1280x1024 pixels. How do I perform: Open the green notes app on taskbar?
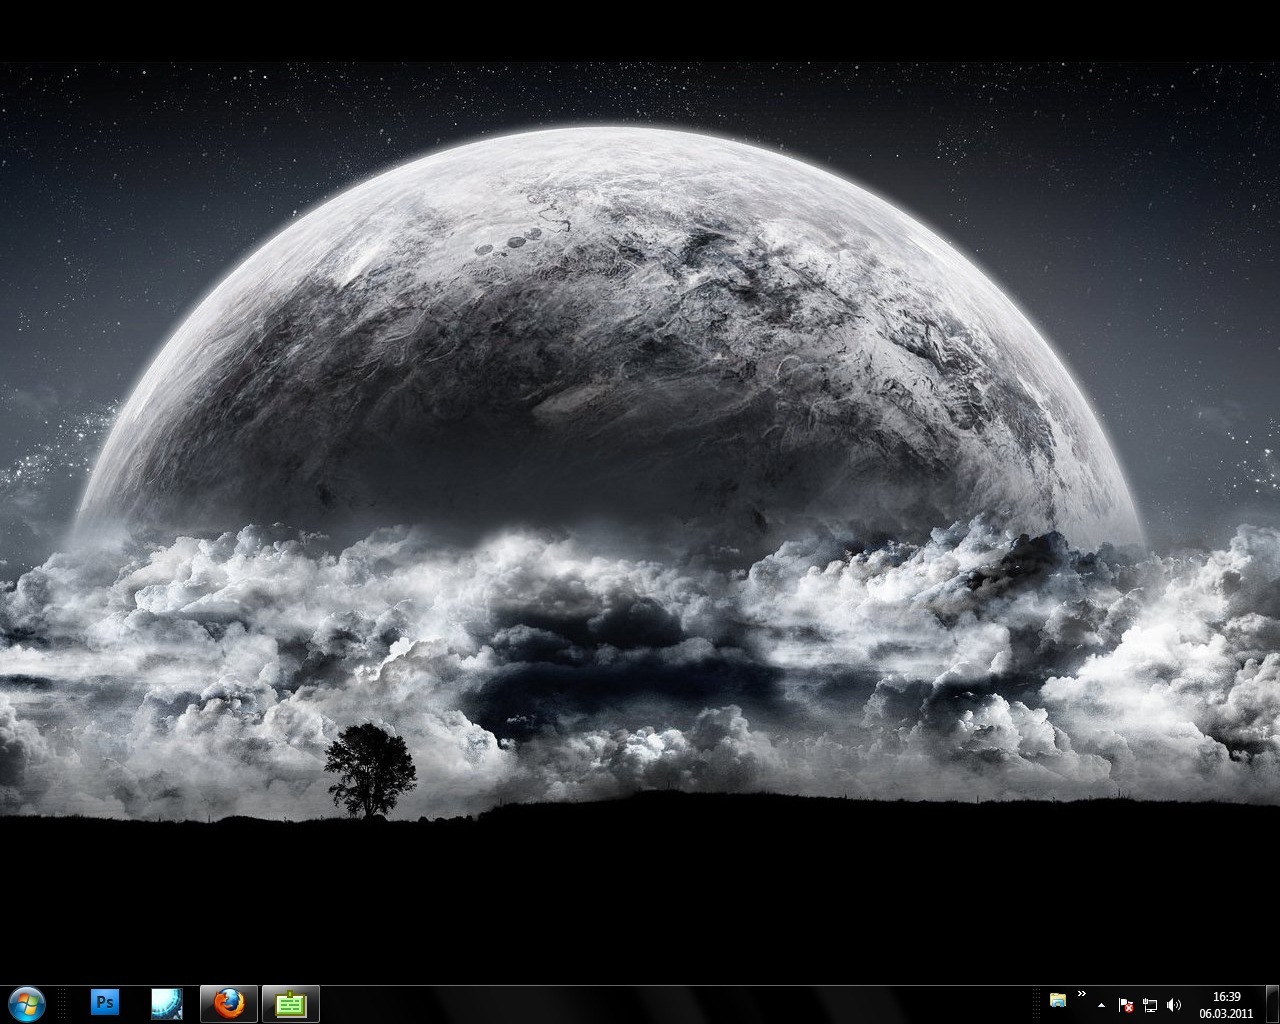click(291, 1003)
